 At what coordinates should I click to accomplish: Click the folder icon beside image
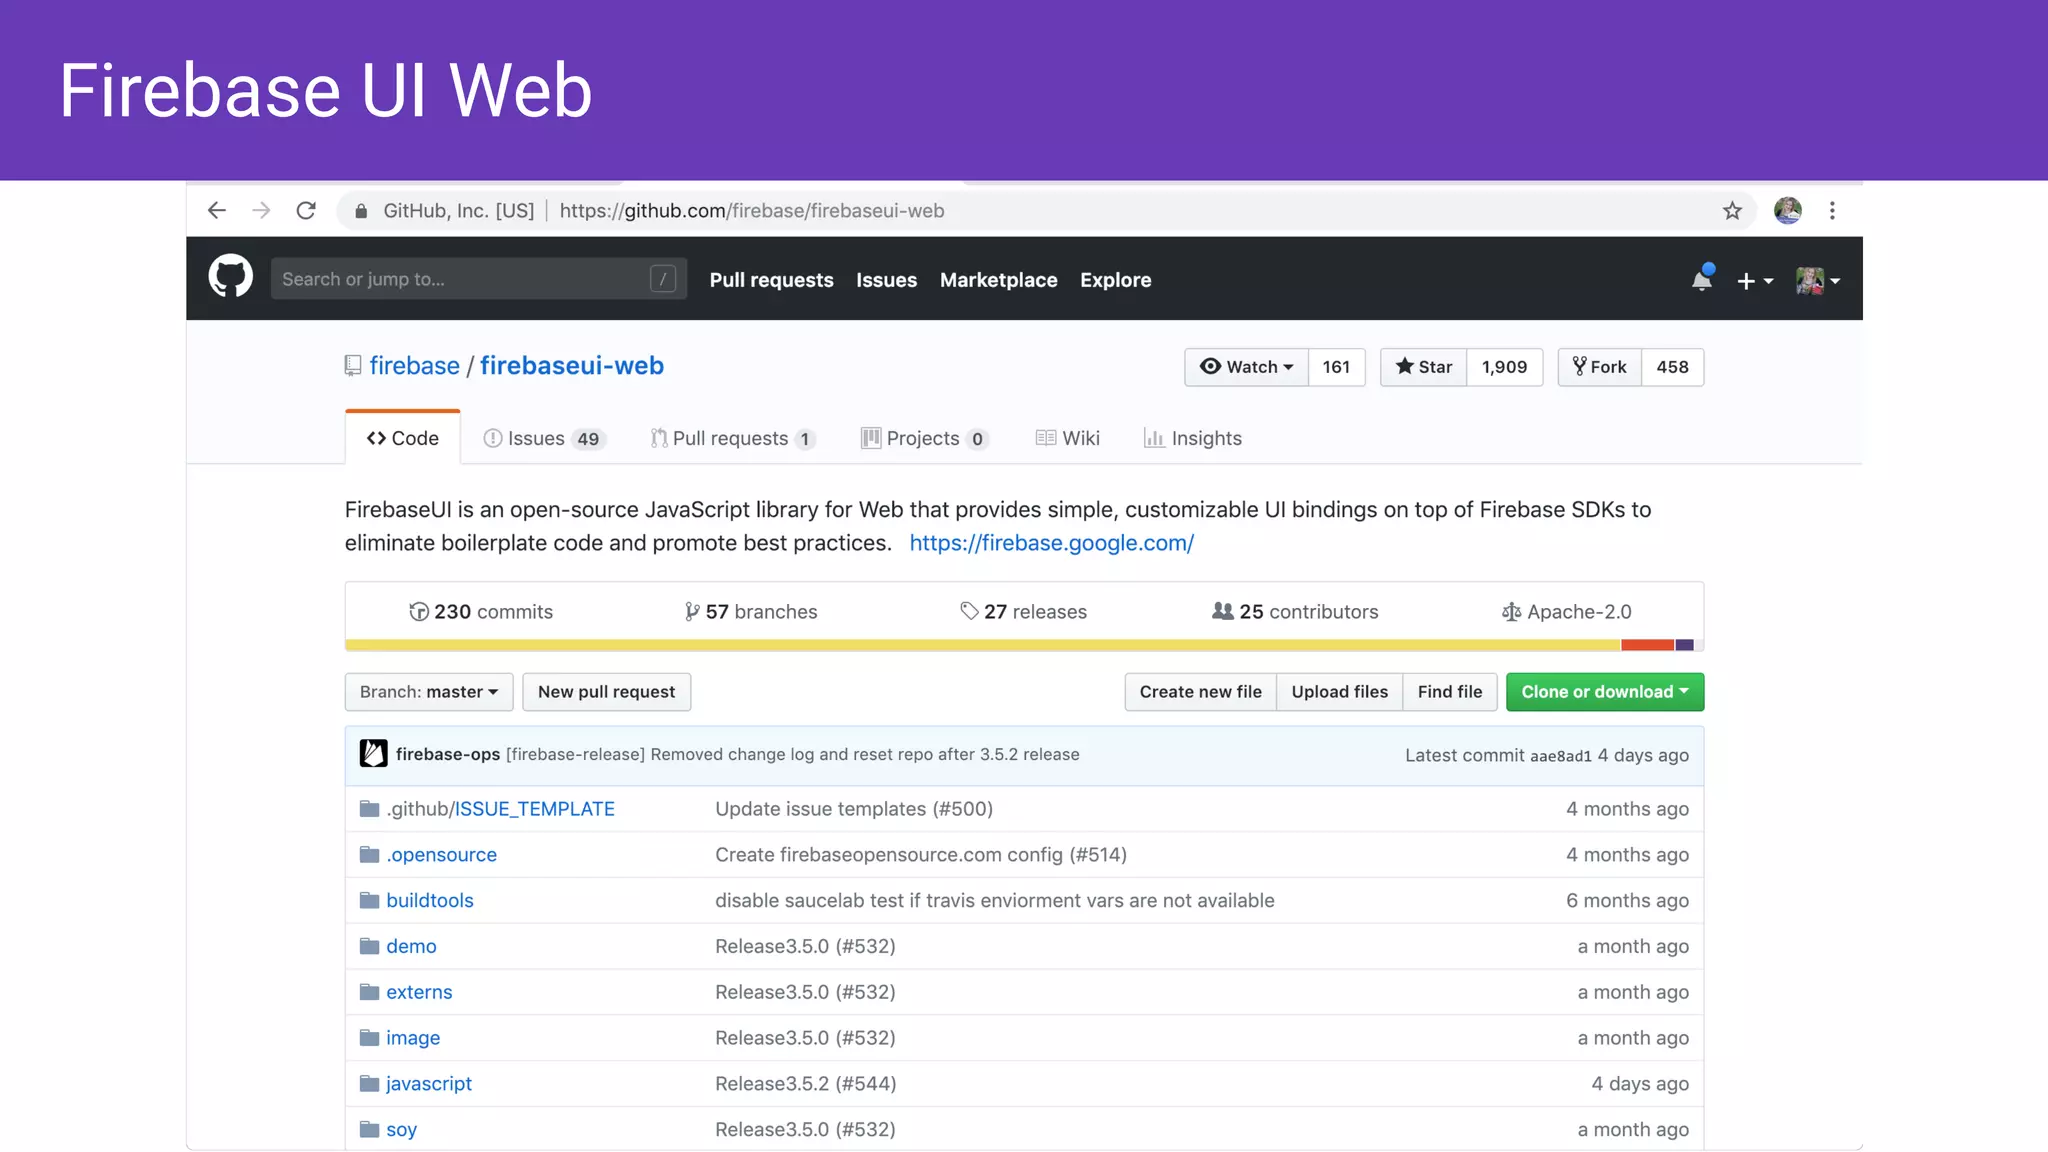369,1038
